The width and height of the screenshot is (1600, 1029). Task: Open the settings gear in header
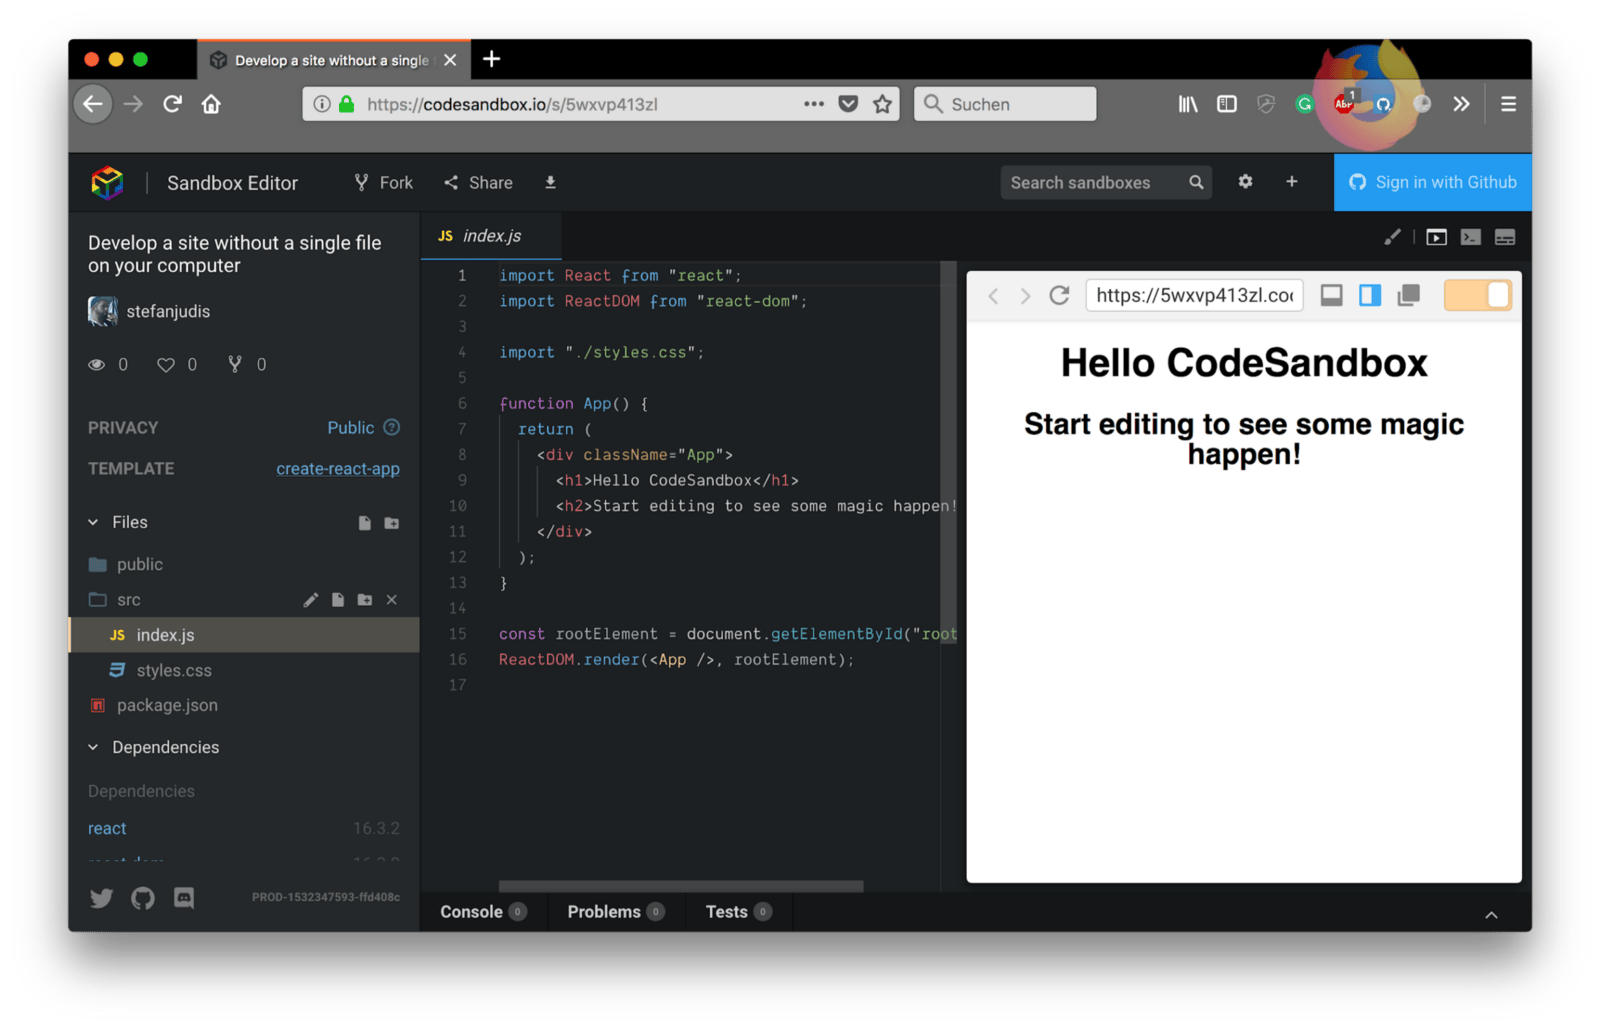click(1245, 182)
